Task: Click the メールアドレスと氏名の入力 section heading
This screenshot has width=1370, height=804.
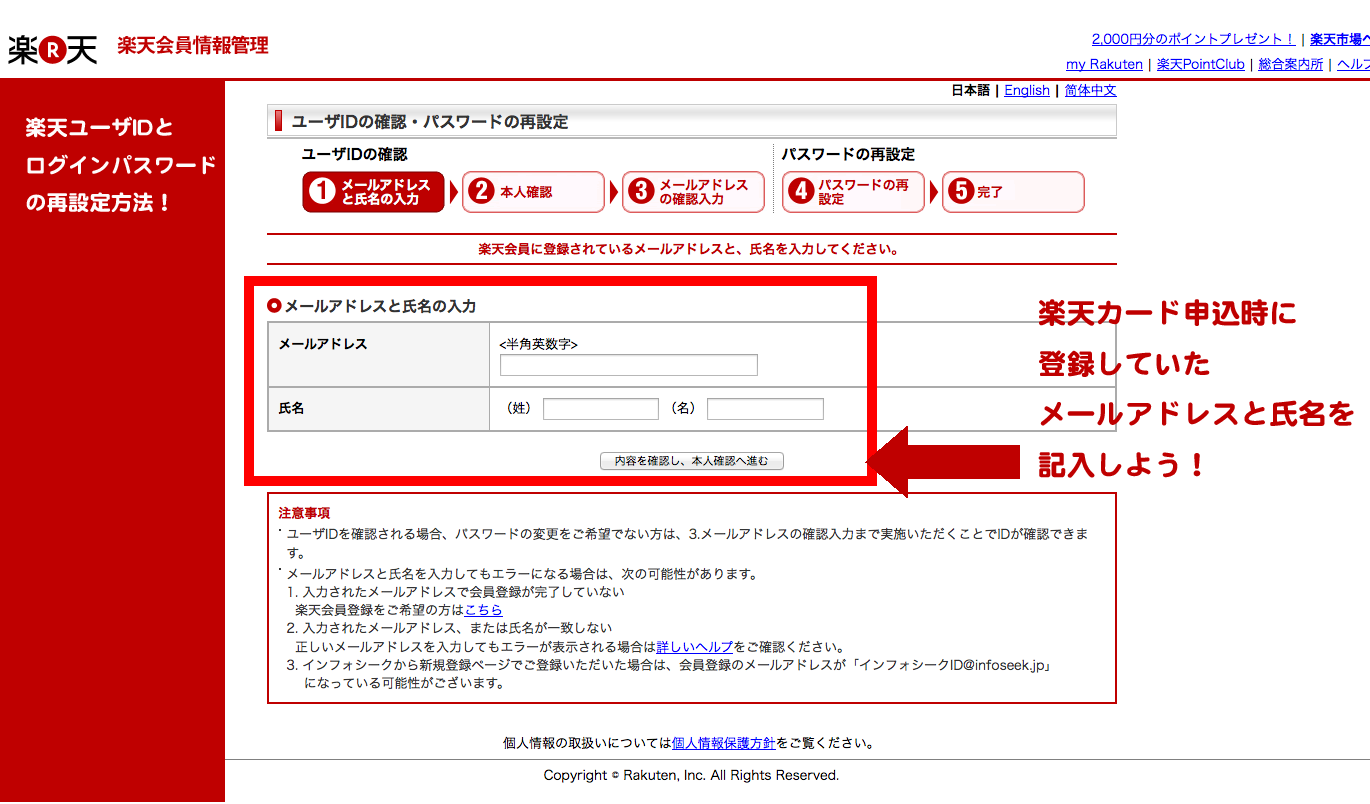Action: pos(380,306)
